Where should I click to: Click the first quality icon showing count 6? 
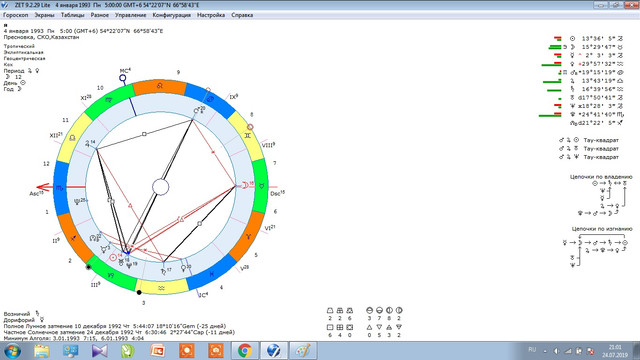pos(330,327)
